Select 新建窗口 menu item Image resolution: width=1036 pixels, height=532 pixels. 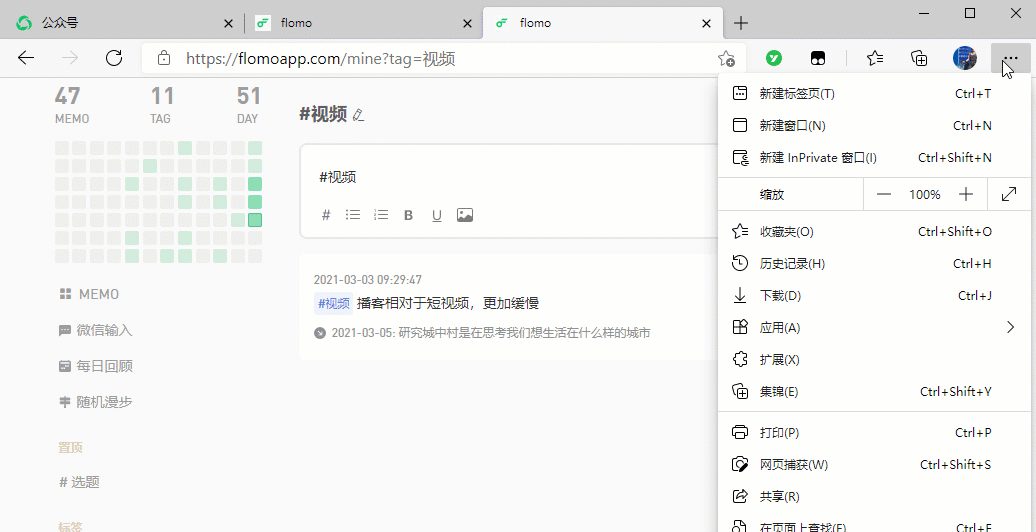(873, 126)
